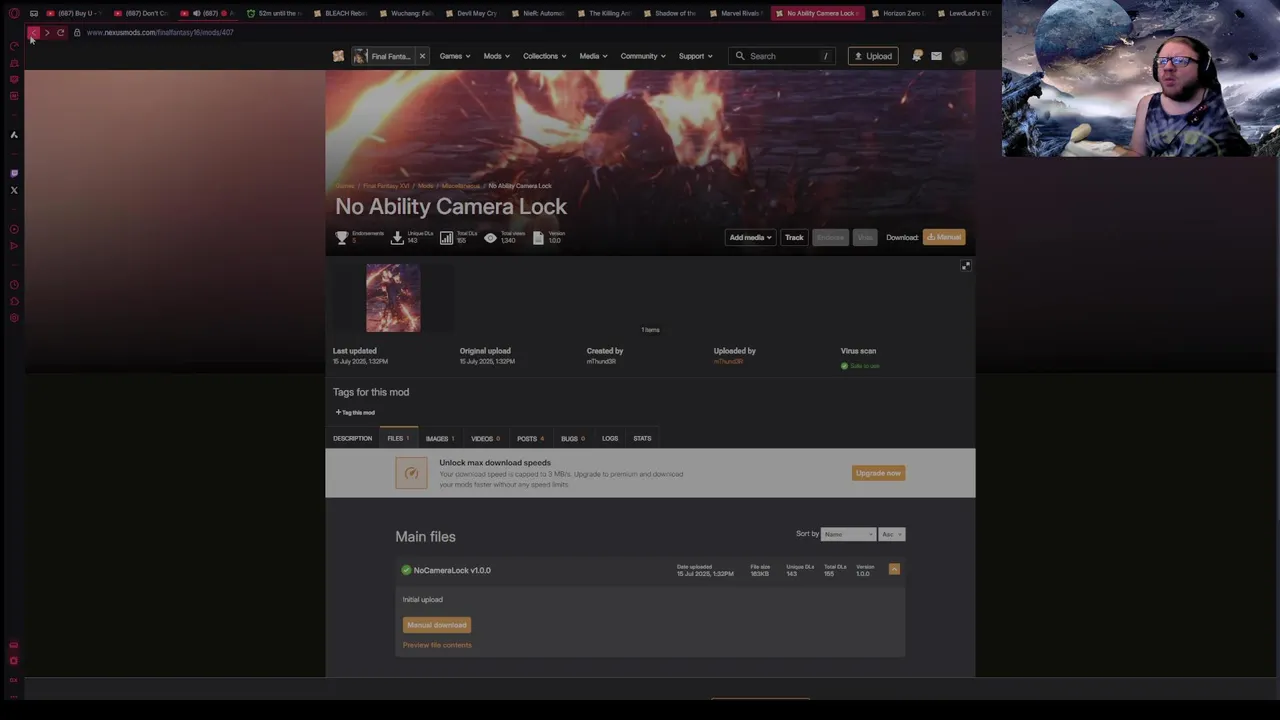Screen dimensions: 1280x720
Task: Click the Total DLs bar chart icon
Action: (x=446, y=237)
